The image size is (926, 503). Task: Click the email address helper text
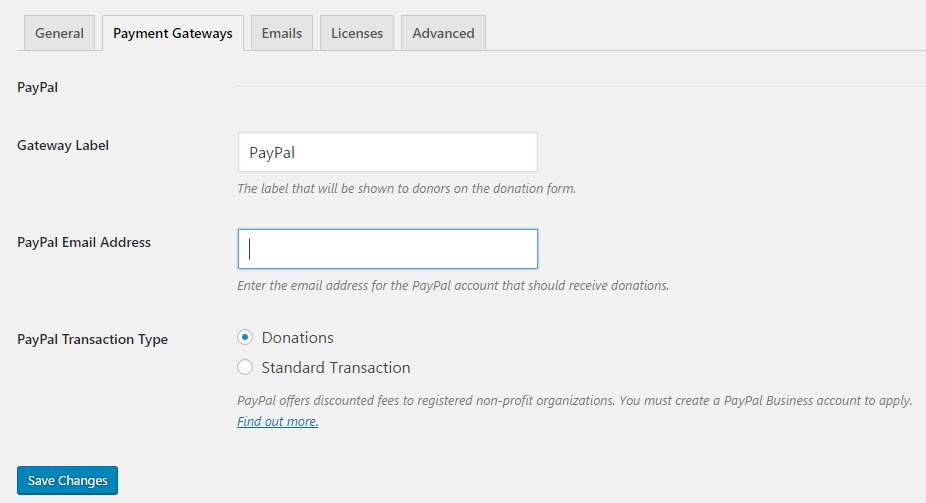coord(452,285)
